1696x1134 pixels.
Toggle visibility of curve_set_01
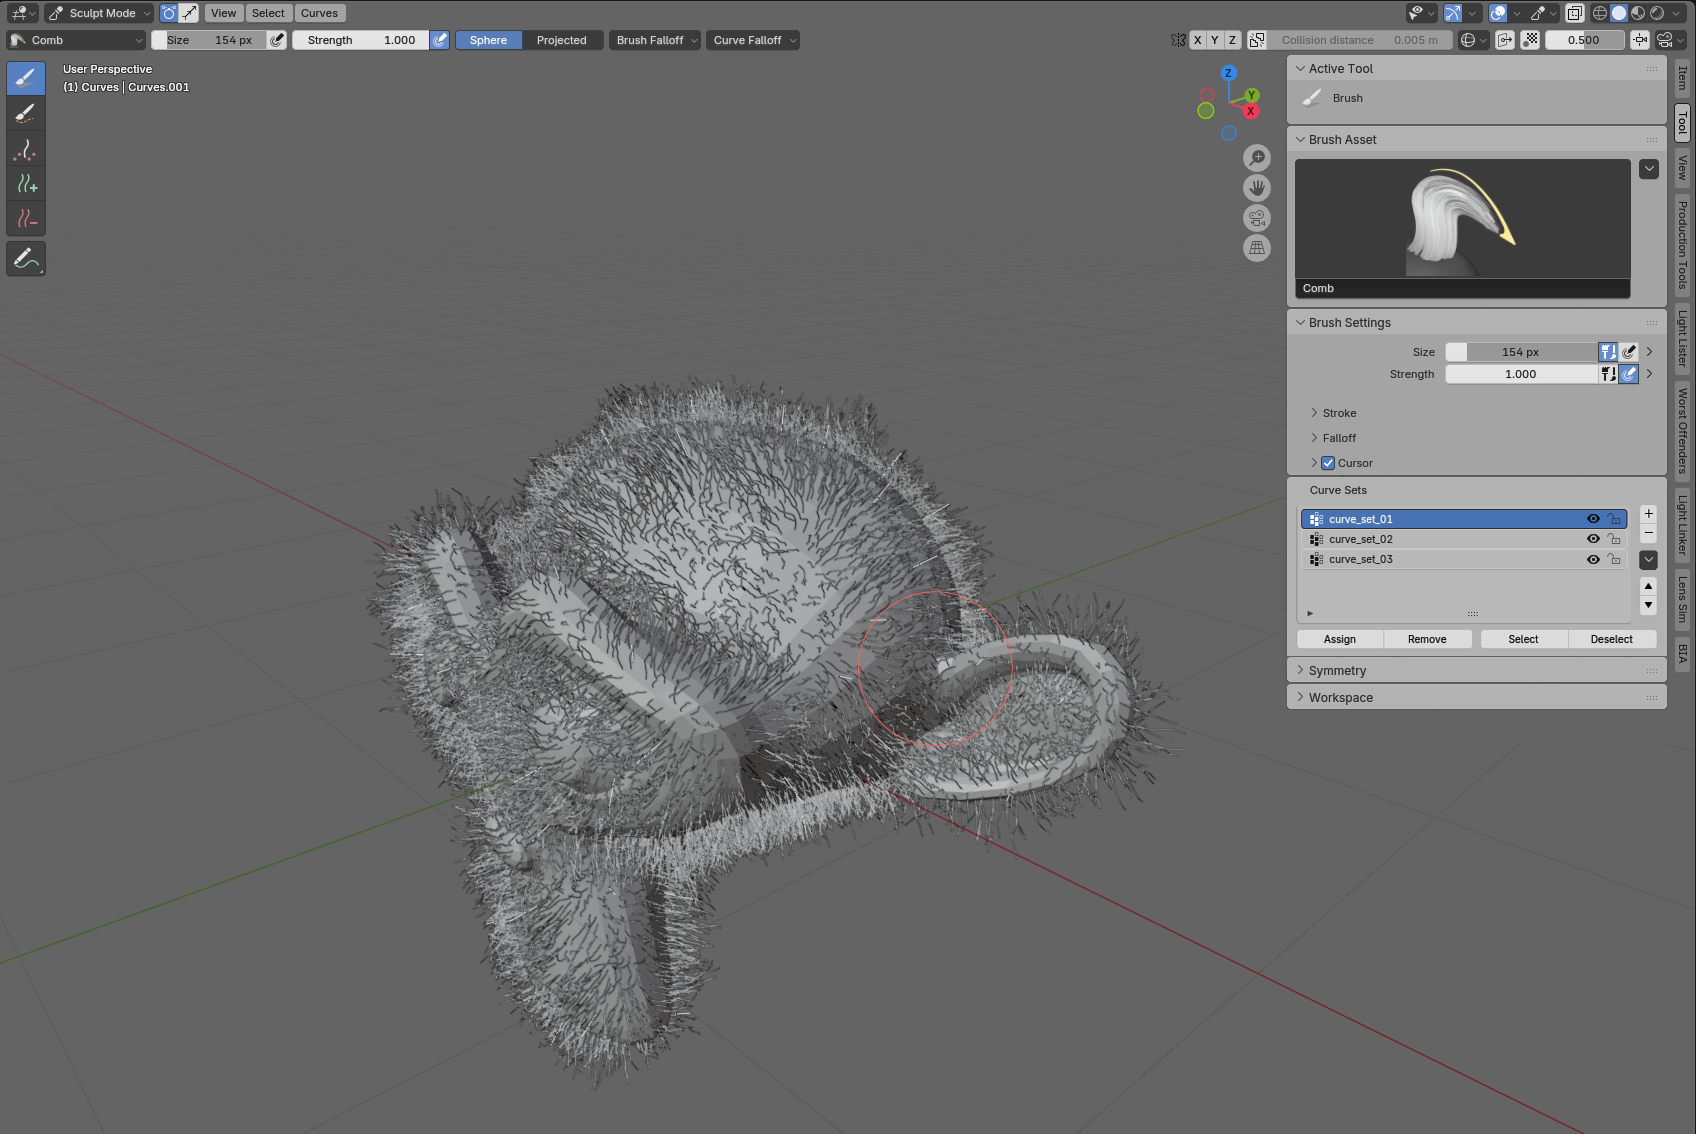pos(1593,519)
